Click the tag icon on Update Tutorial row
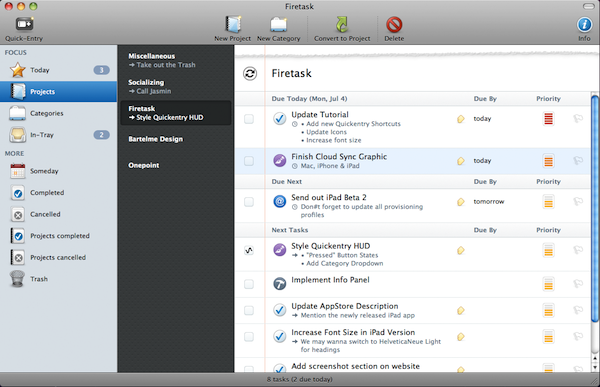This screenshot has height=387, width=600. click(461, 119)
